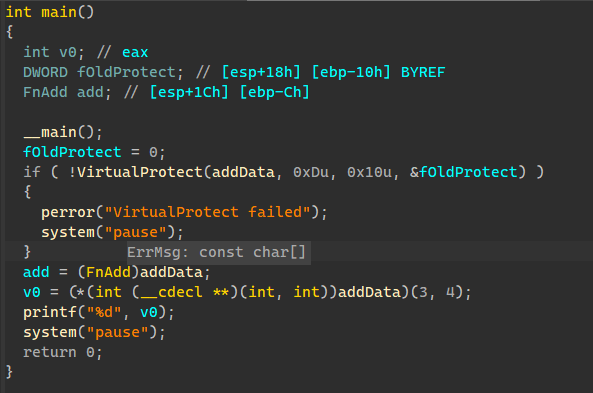Click fOldProtect in the zero assignment
This screenshot has width=593, height=393.
[x=72, y=152]
